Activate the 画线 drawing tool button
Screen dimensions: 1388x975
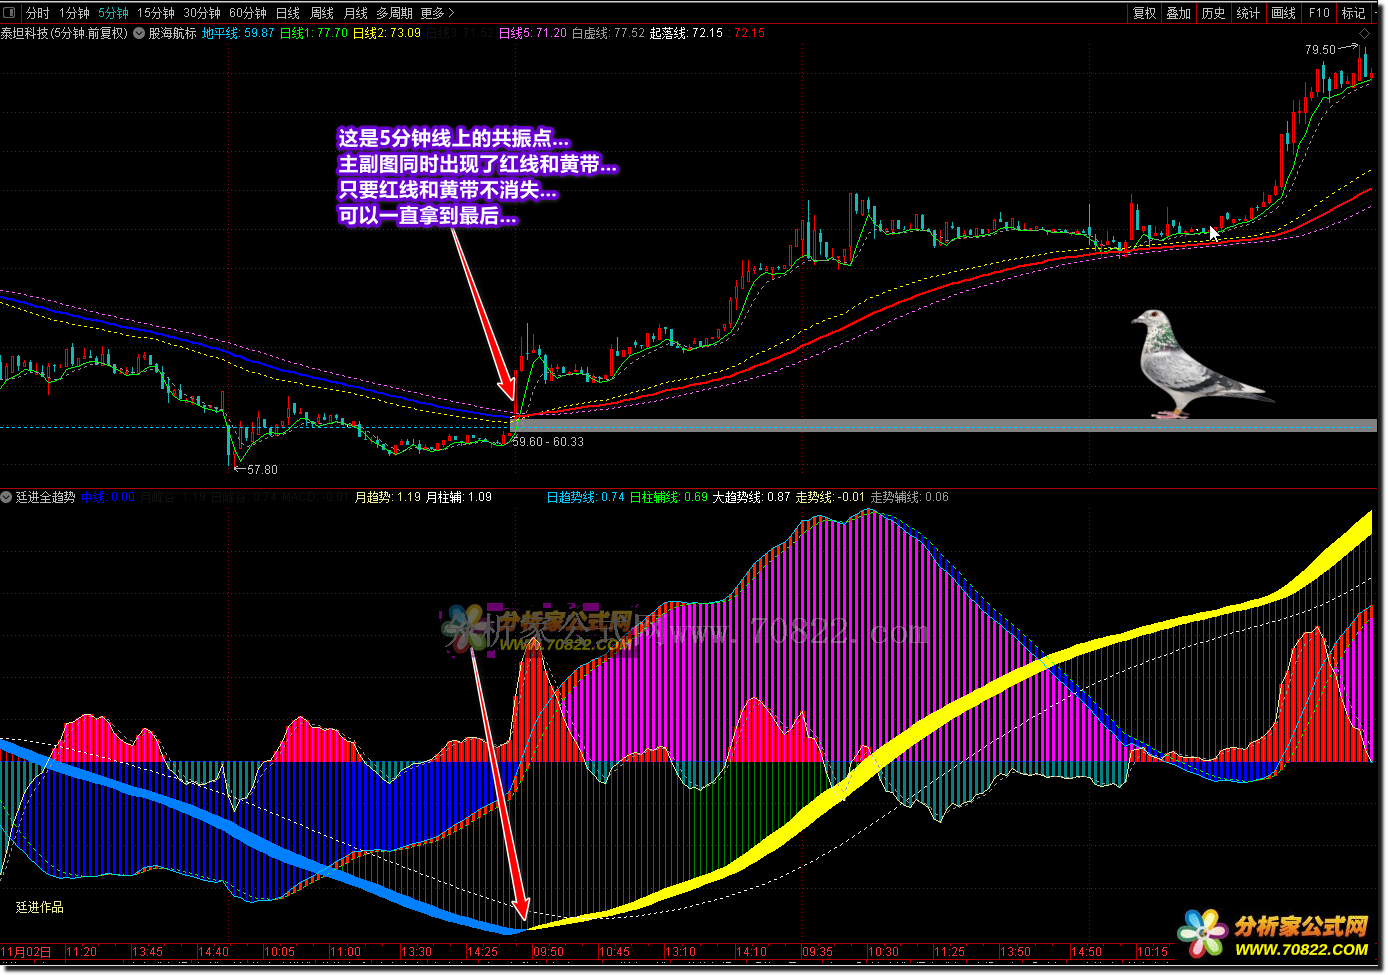pos(1283,13)
